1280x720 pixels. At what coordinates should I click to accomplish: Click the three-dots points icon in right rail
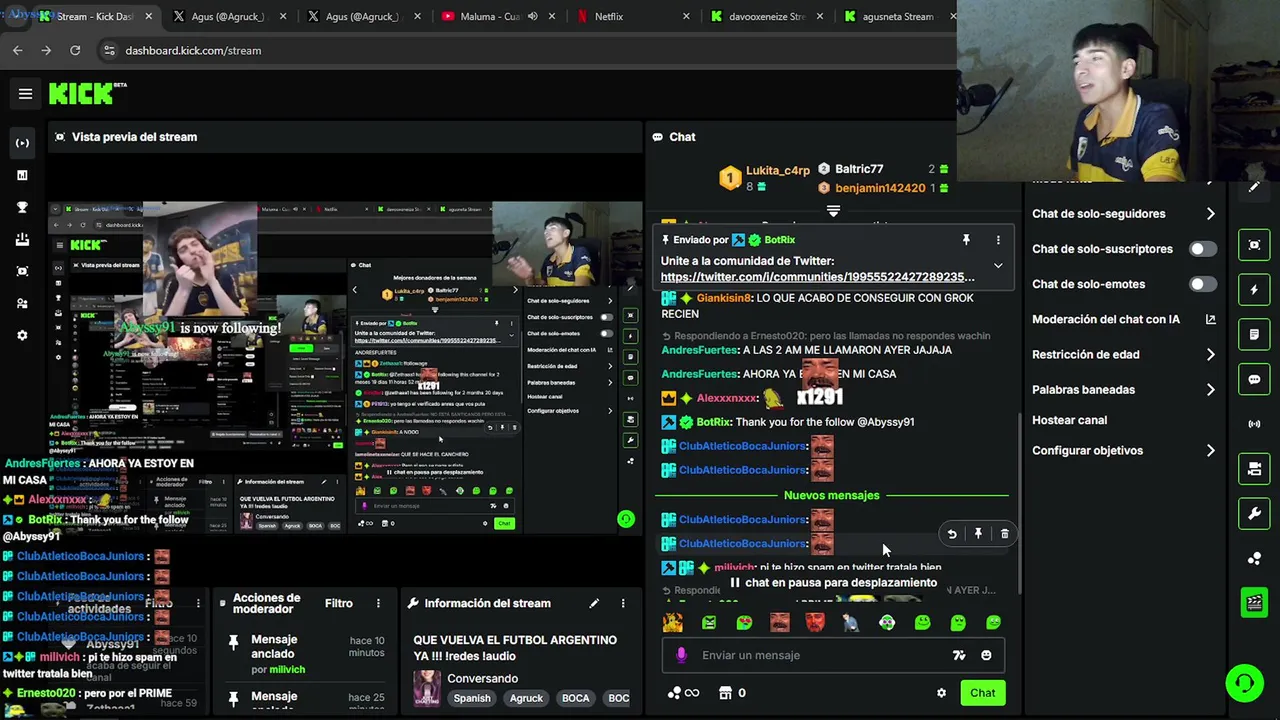[1254, 559]
